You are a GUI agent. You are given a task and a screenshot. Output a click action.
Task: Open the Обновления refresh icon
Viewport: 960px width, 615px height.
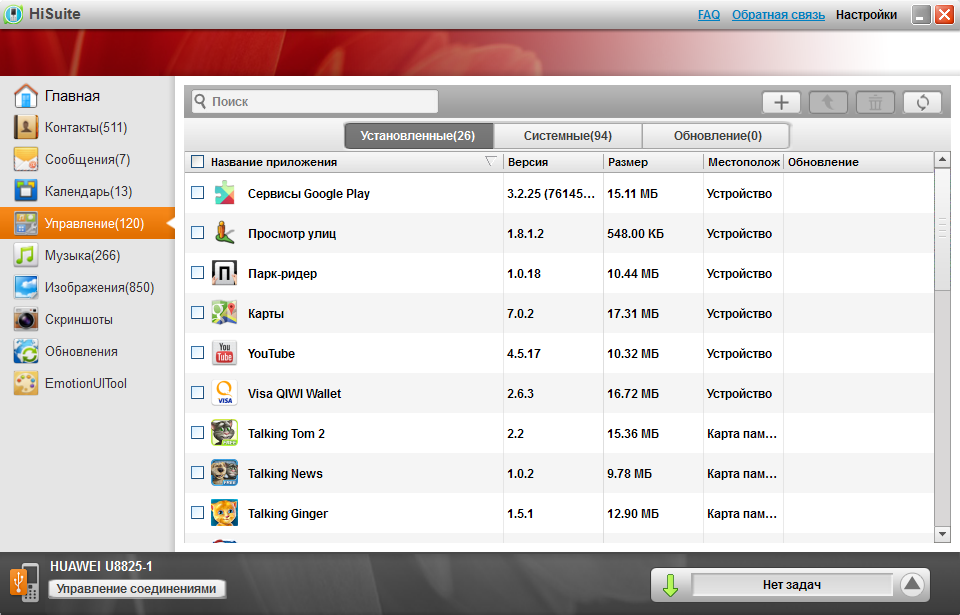coord(26,352)
